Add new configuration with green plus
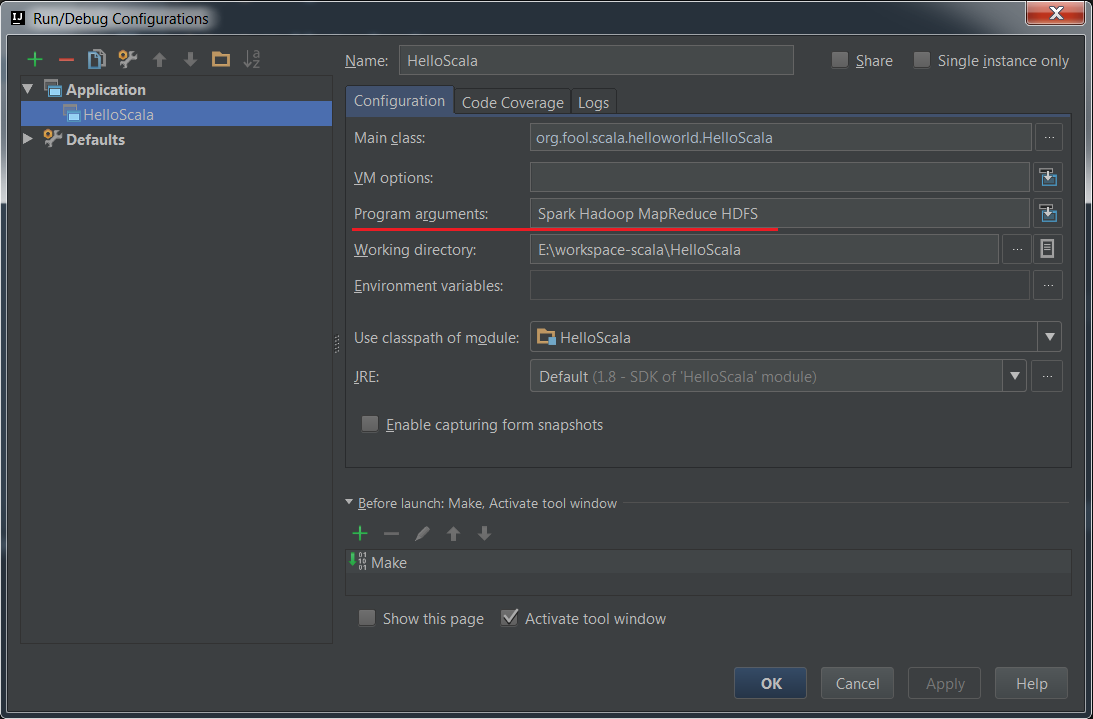This screenshot has height=719, width=1093. tap(35, 60)
